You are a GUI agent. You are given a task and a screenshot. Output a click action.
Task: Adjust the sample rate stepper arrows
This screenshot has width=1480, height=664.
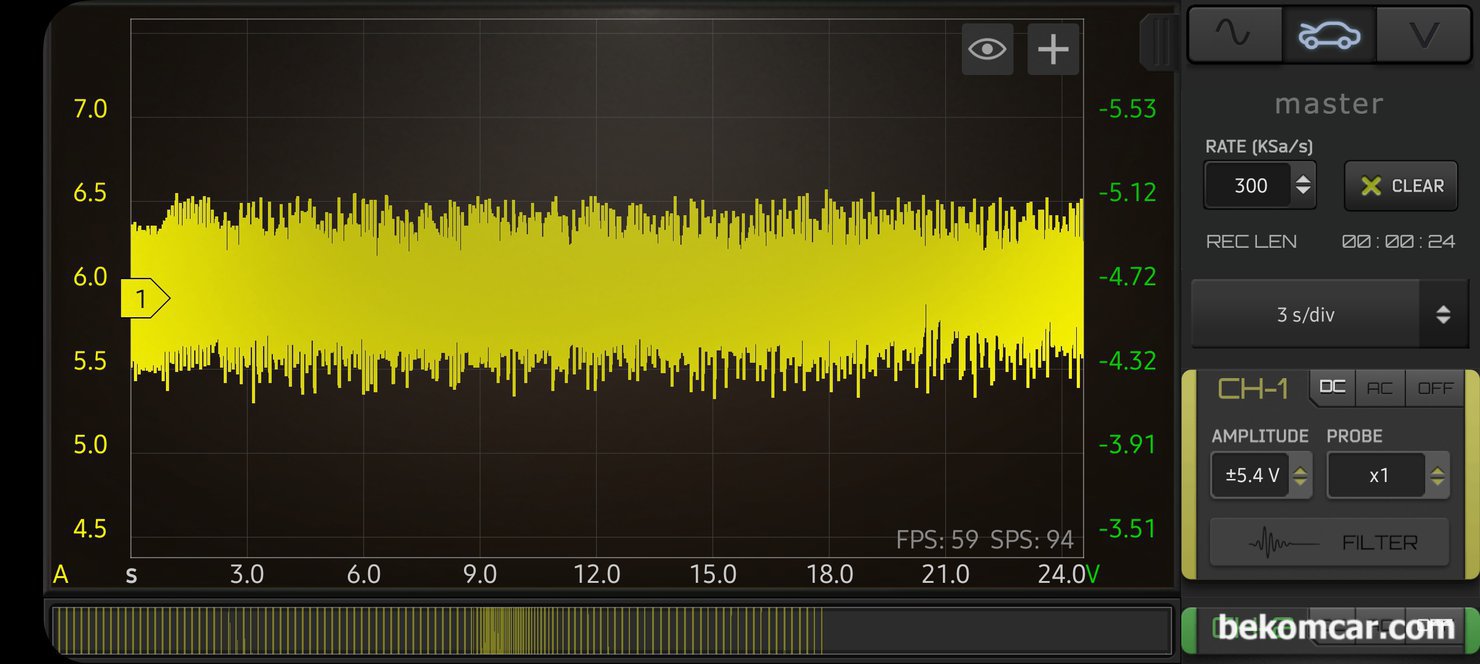tap(1303, 186)
